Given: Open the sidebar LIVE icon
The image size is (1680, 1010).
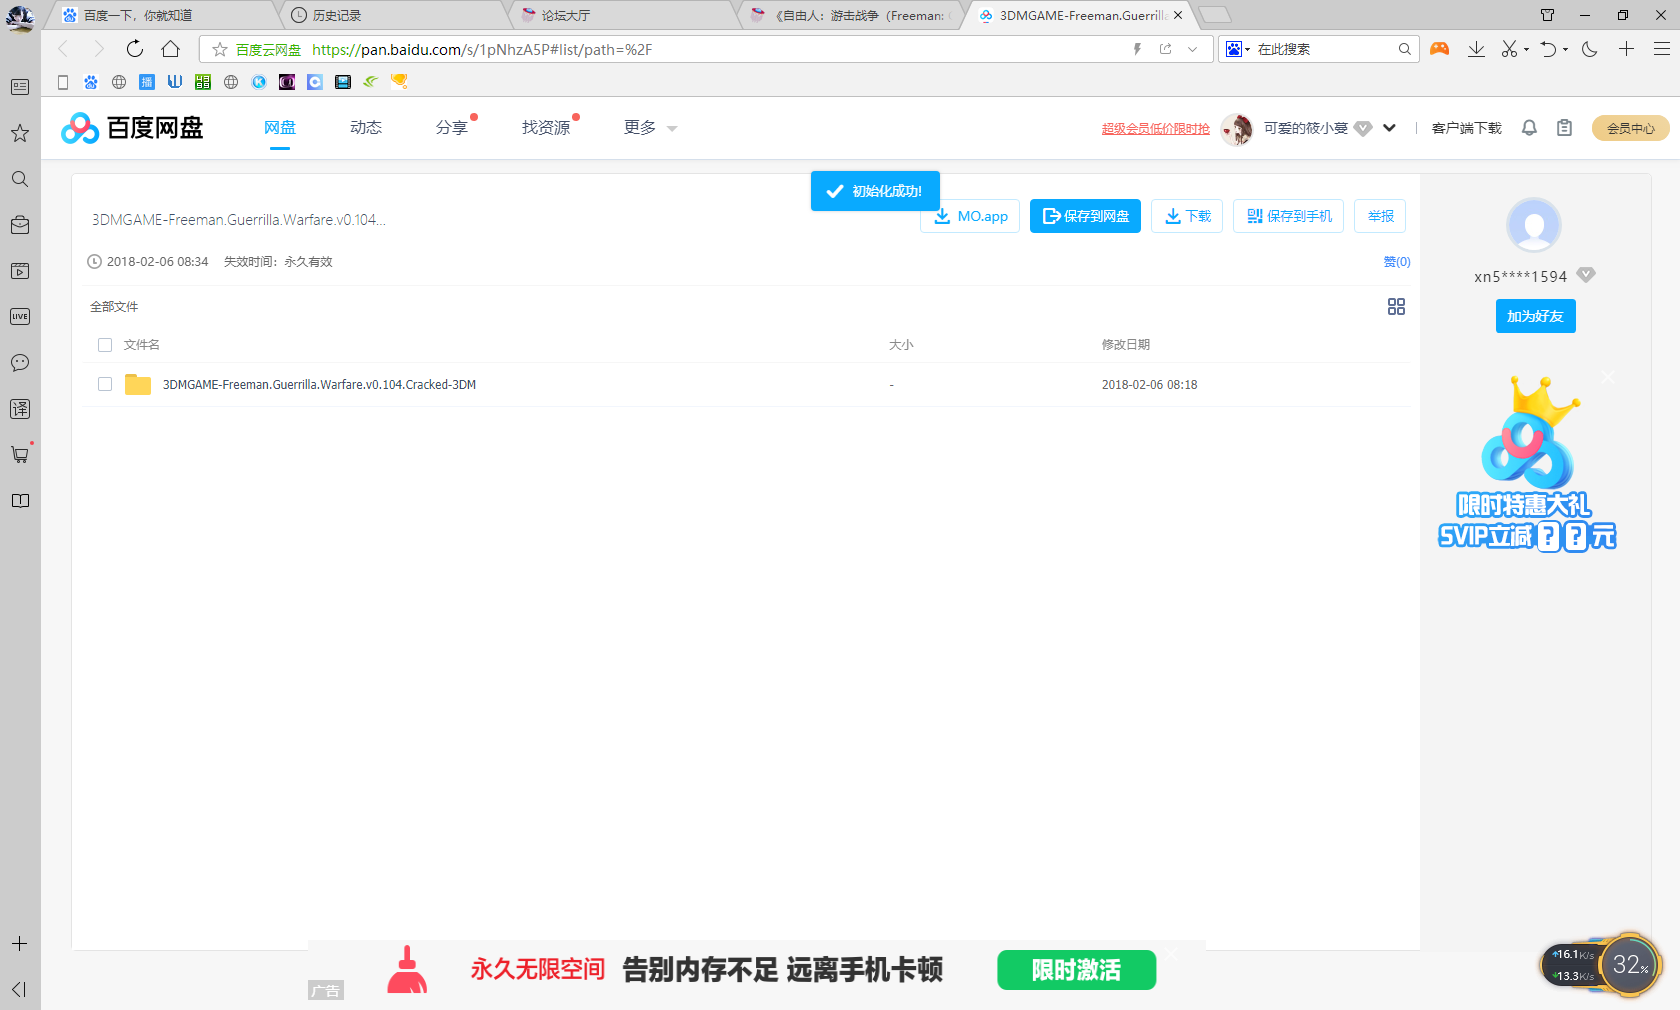Looking at the screenshot, I should [x=20, y=317].
